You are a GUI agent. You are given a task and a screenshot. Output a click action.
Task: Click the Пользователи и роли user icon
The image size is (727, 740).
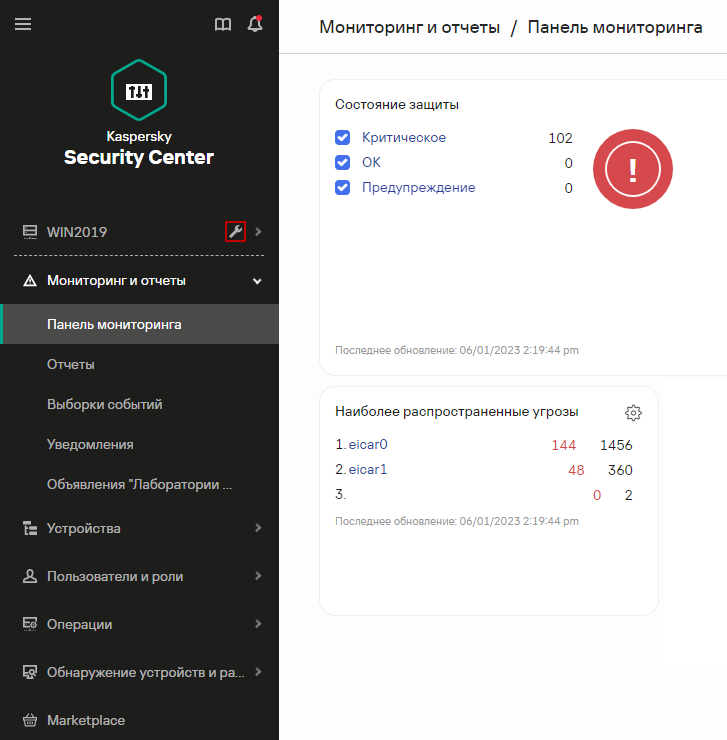[x=30, y=576]
